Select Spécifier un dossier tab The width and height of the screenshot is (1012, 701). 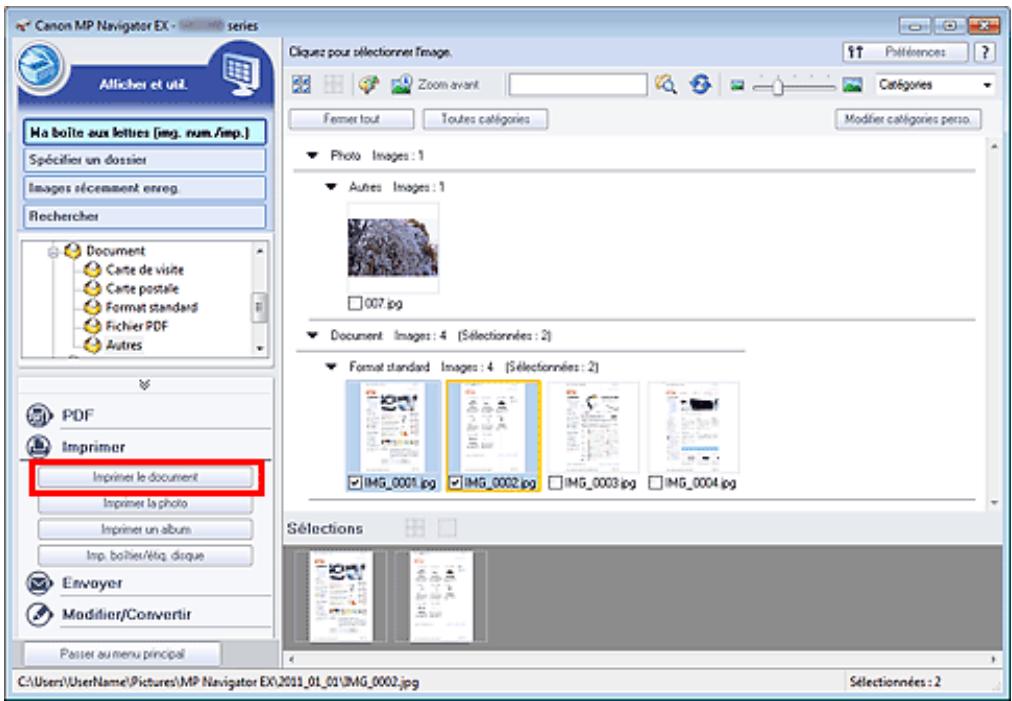pyautogui.click(x=145, y=160)
